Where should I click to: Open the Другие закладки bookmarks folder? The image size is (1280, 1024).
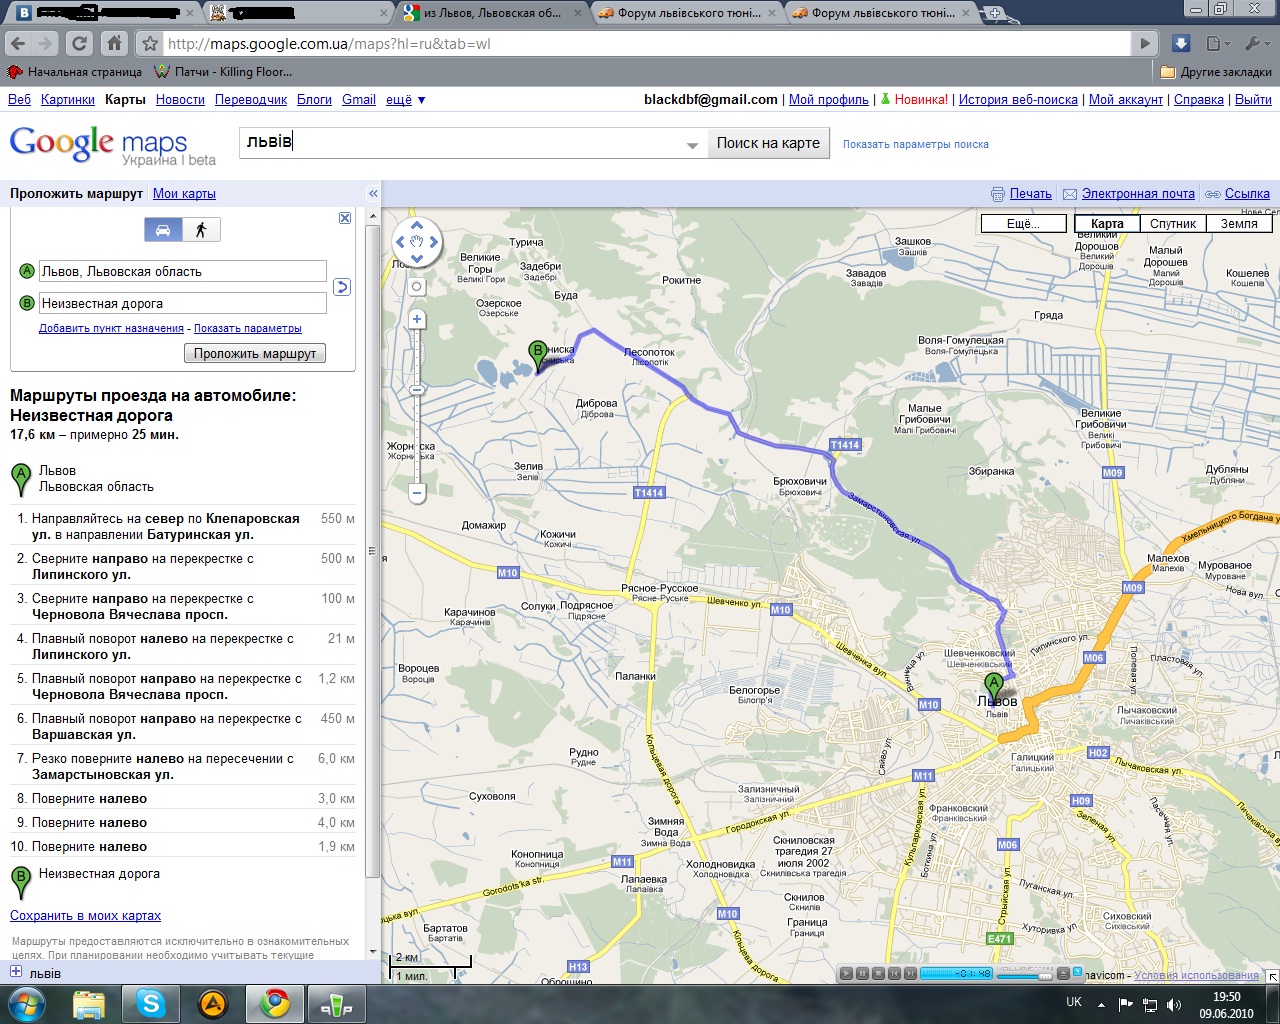[1216, 72]
